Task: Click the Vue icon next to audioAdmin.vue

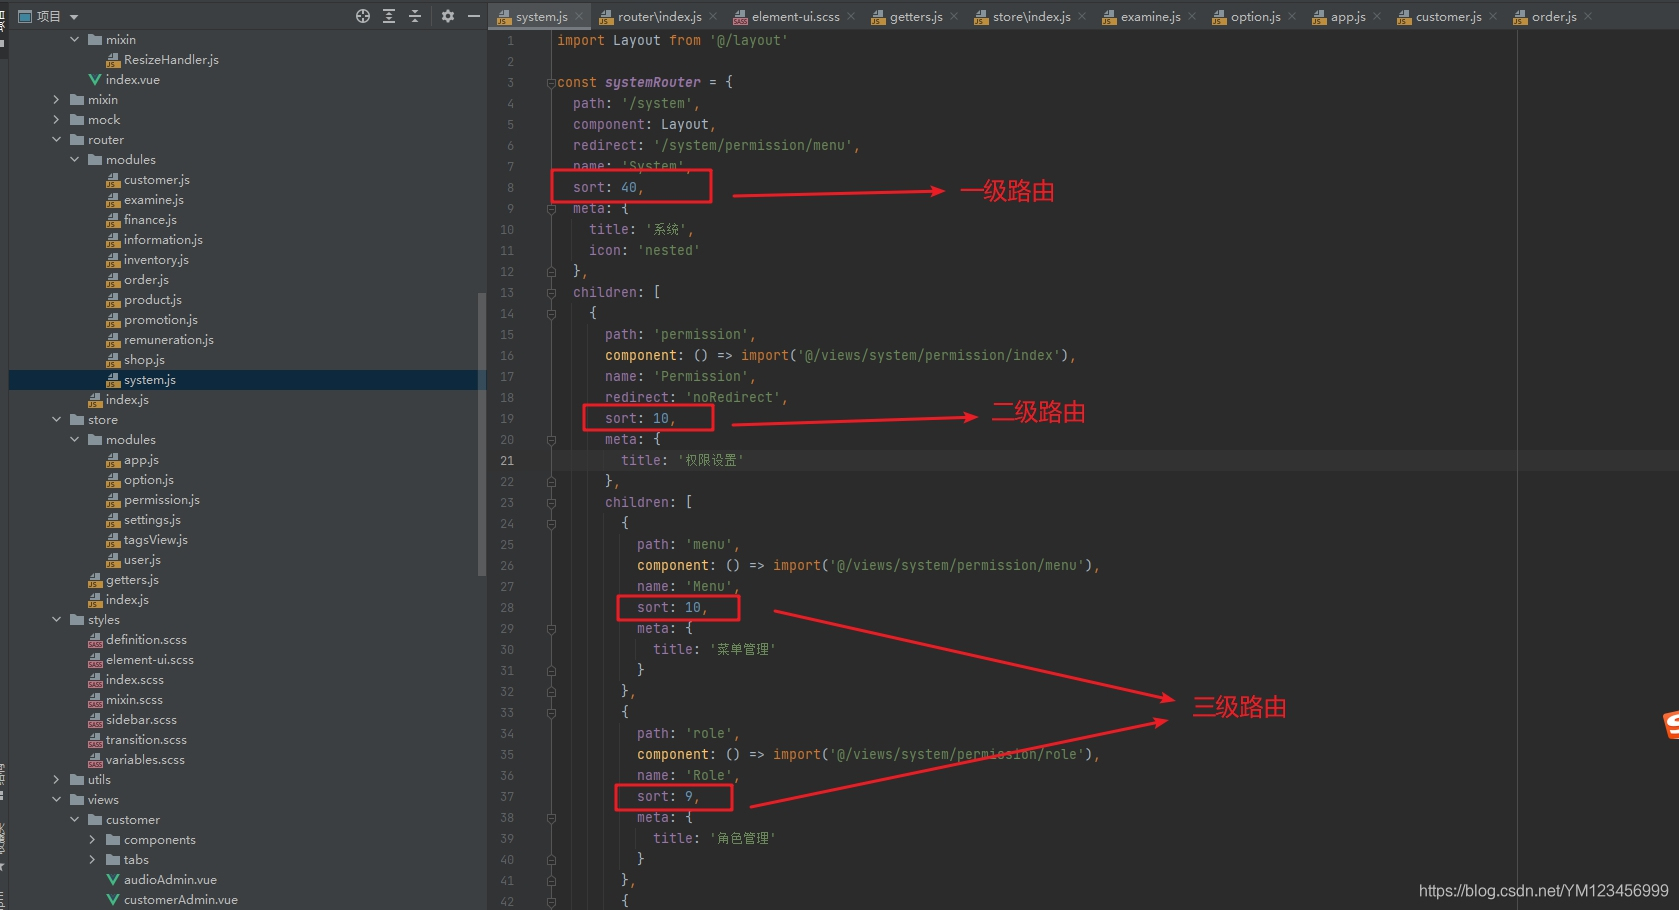Action: (x=113, y=879)
